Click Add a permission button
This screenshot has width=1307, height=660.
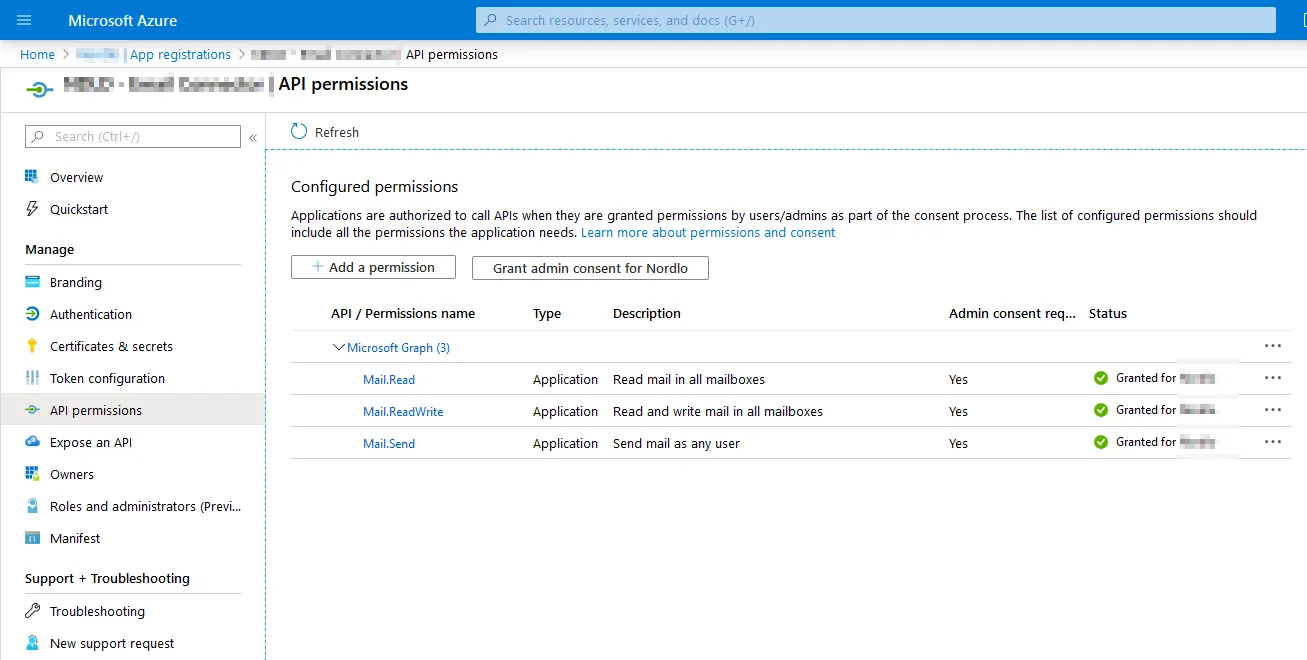point(373,267)
